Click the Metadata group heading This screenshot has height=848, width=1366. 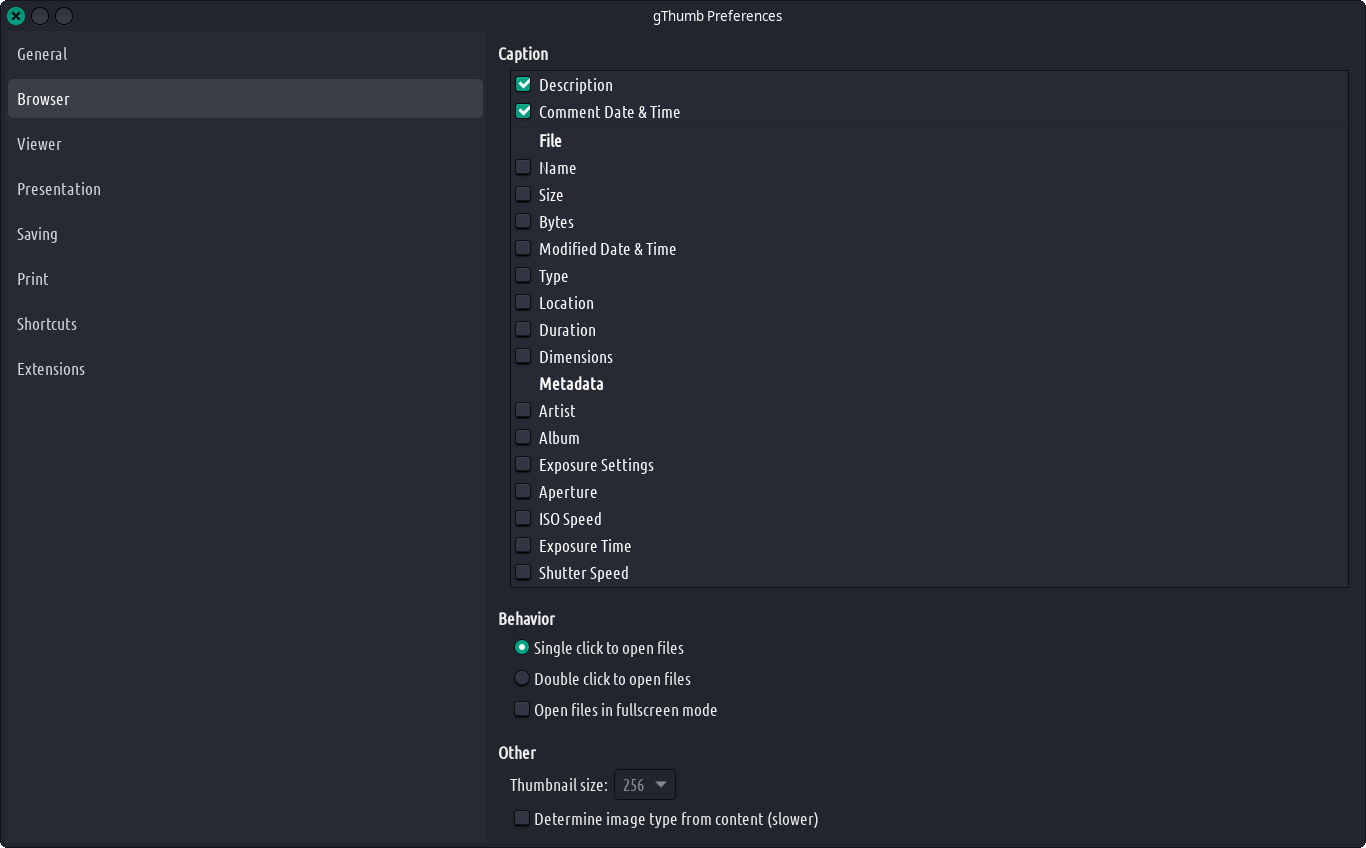coord(571,384)
